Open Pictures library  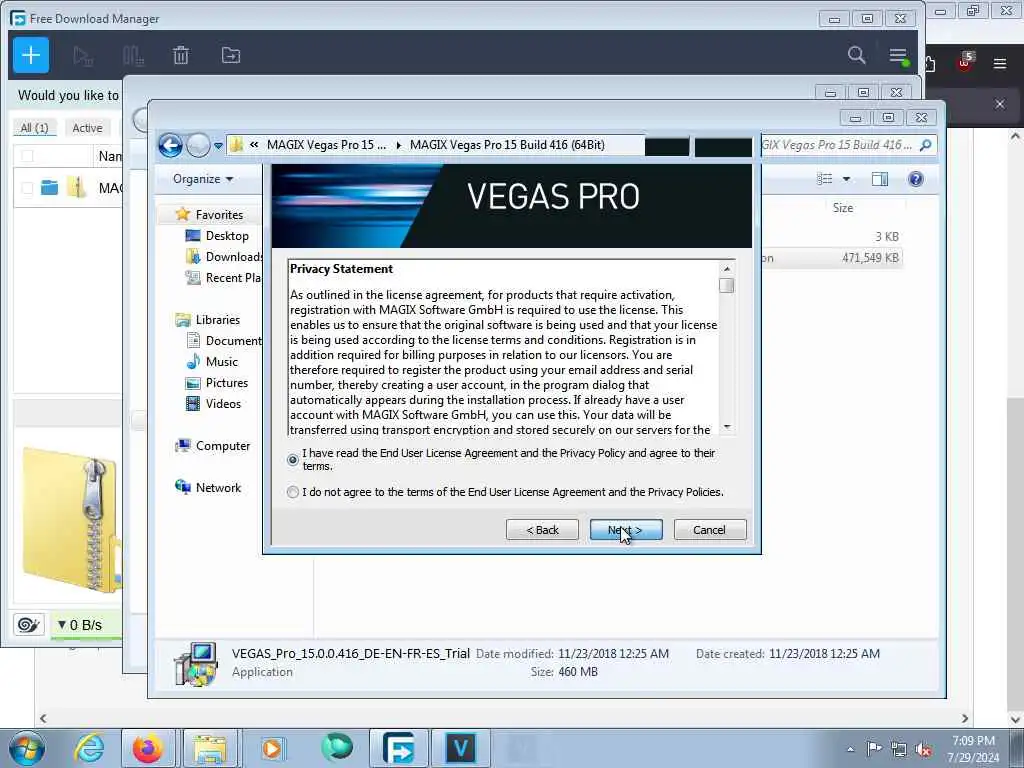pos(227,383)
